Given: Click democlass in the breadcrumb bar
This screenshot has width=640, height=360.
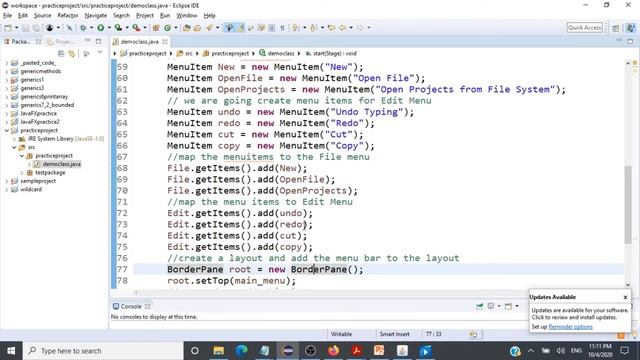Looking at the screenshot, I should (x=280, y=53).
